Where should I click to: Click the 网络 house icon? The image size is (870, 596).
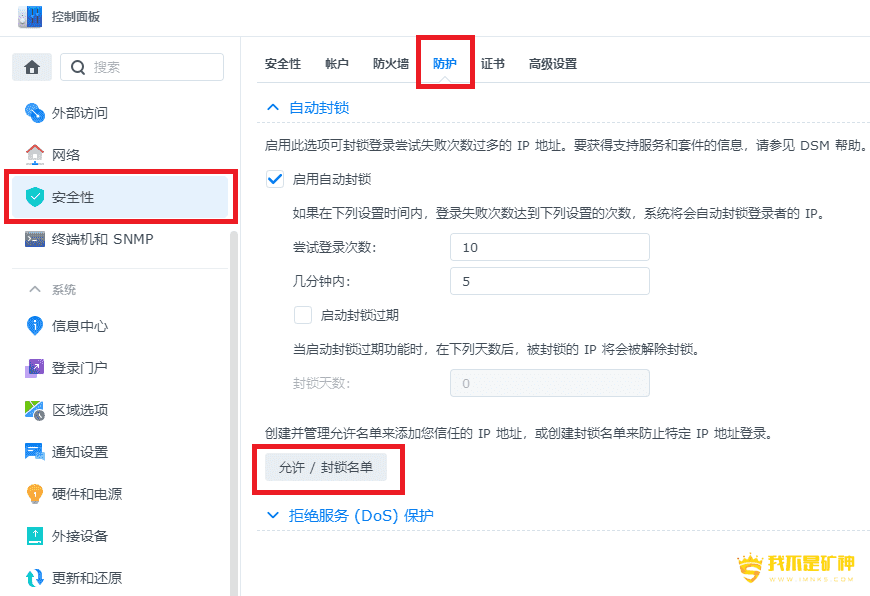[x=35, y=155]
